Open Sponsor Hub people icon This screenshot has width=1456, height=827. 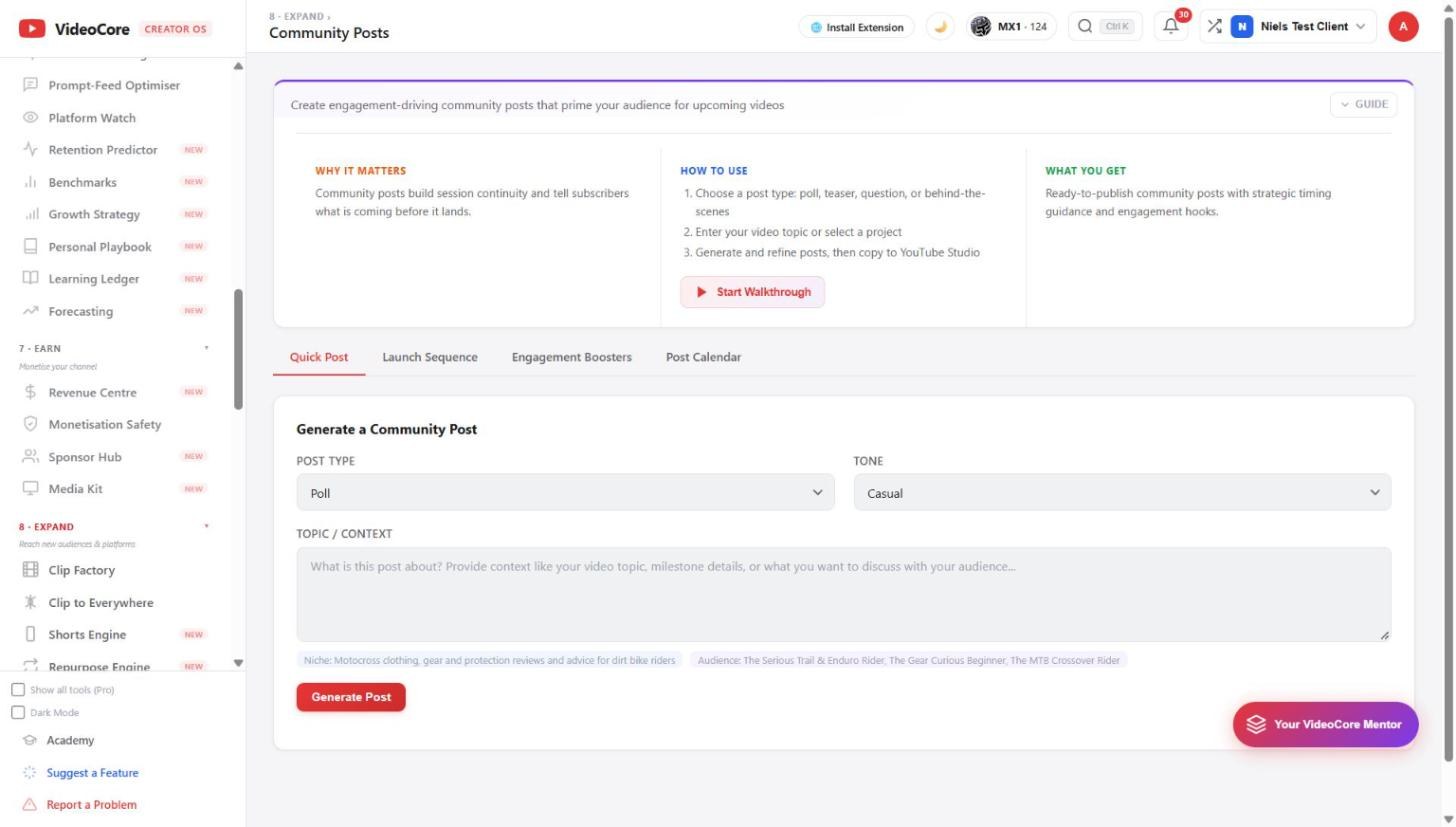(x=30, y=456)
